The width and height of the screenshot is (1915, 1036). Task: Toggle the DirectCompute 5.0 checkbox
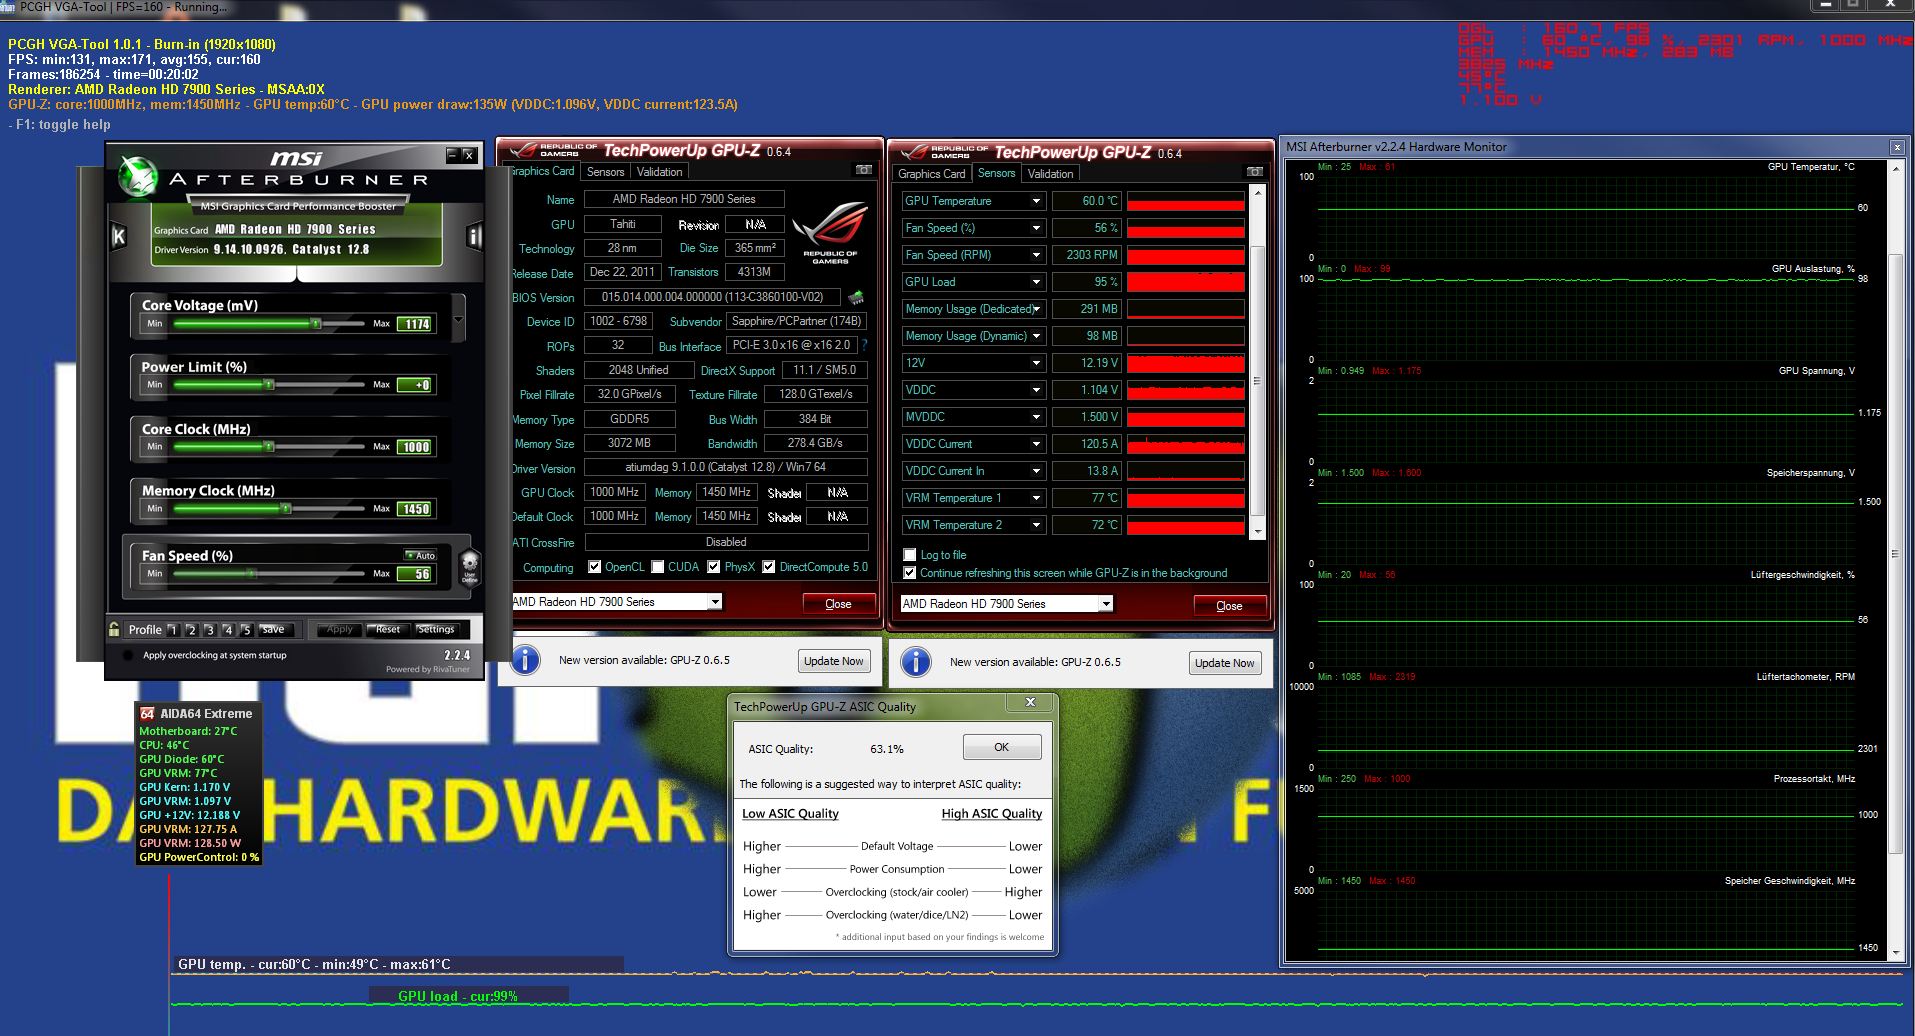pos(769,567)
